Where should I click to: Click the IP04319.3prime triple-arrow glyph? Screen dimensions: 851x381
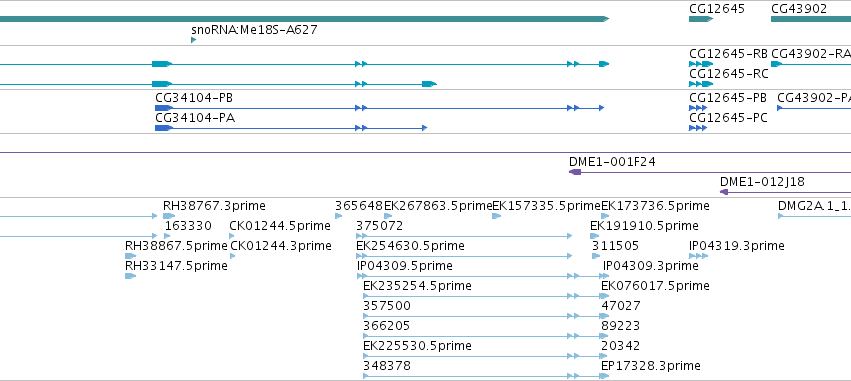coord(698,256)
